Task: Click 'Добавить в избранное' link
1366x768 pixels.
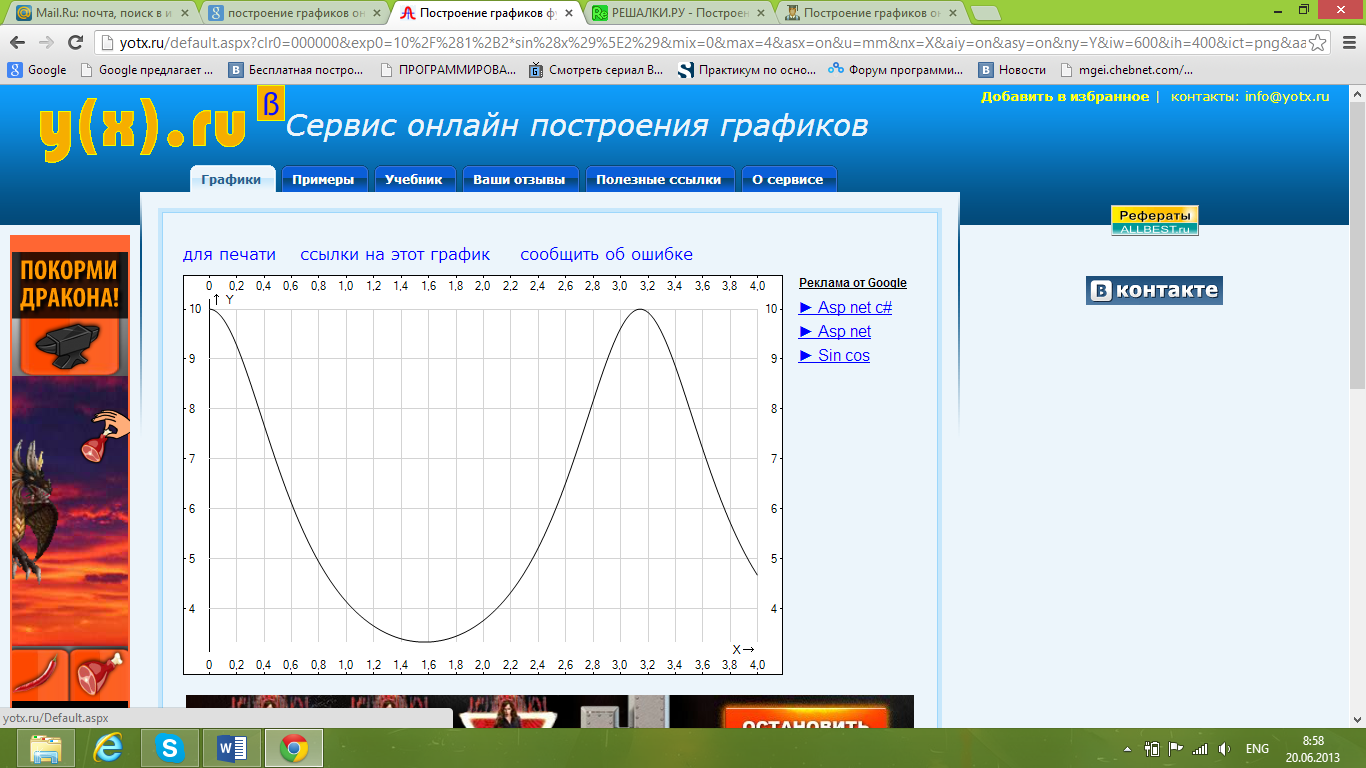Action: pyautogui.click(x=1065, y=97)
